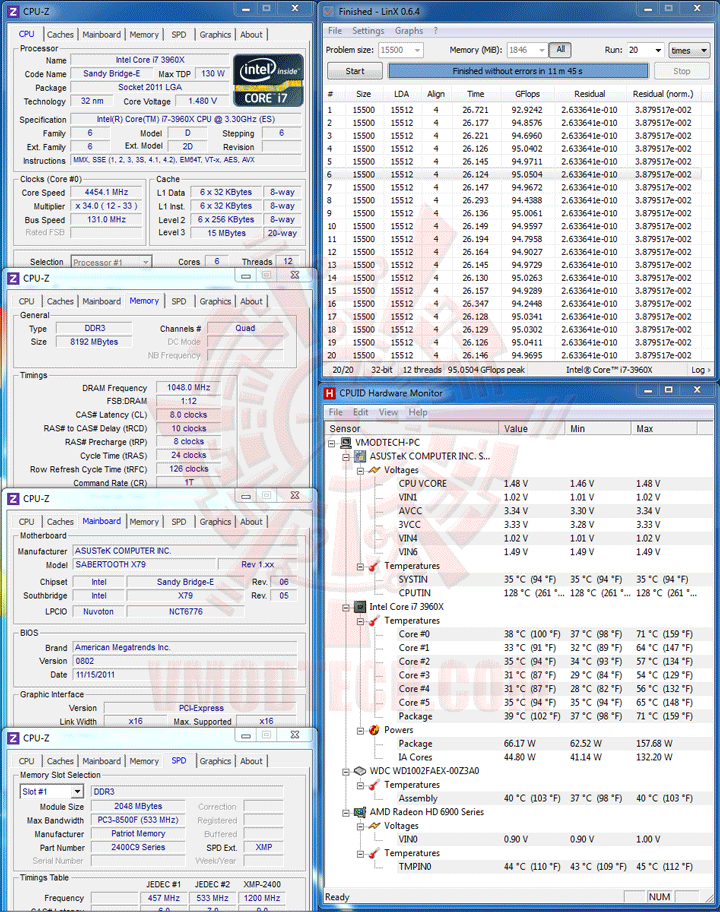Open the LinX question mark help menu
The width and height of the screenshot is (720, 912).
click(436, 31)
